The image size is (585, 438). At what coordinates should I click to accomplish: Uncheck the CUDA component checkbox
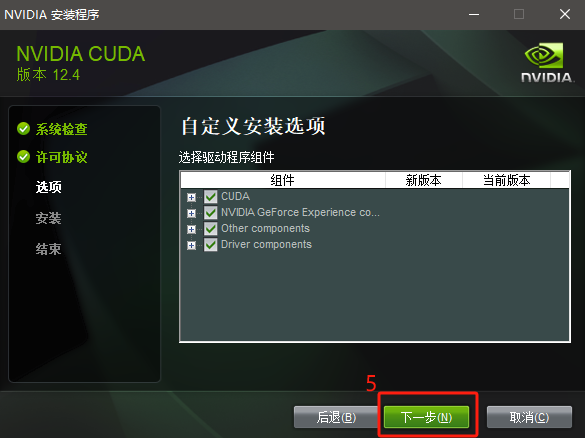(210, 197)
